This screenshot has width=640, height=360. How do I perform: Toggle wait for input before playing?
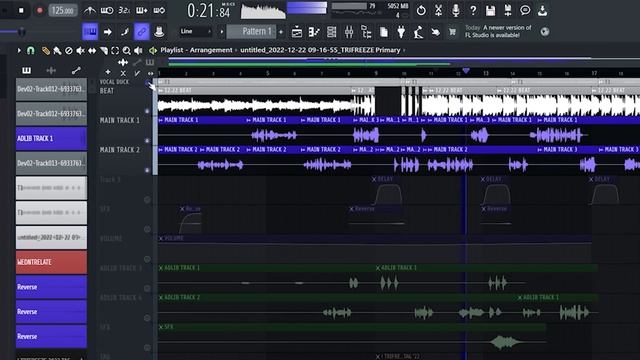pyautogui.click(x=107, y=10)
